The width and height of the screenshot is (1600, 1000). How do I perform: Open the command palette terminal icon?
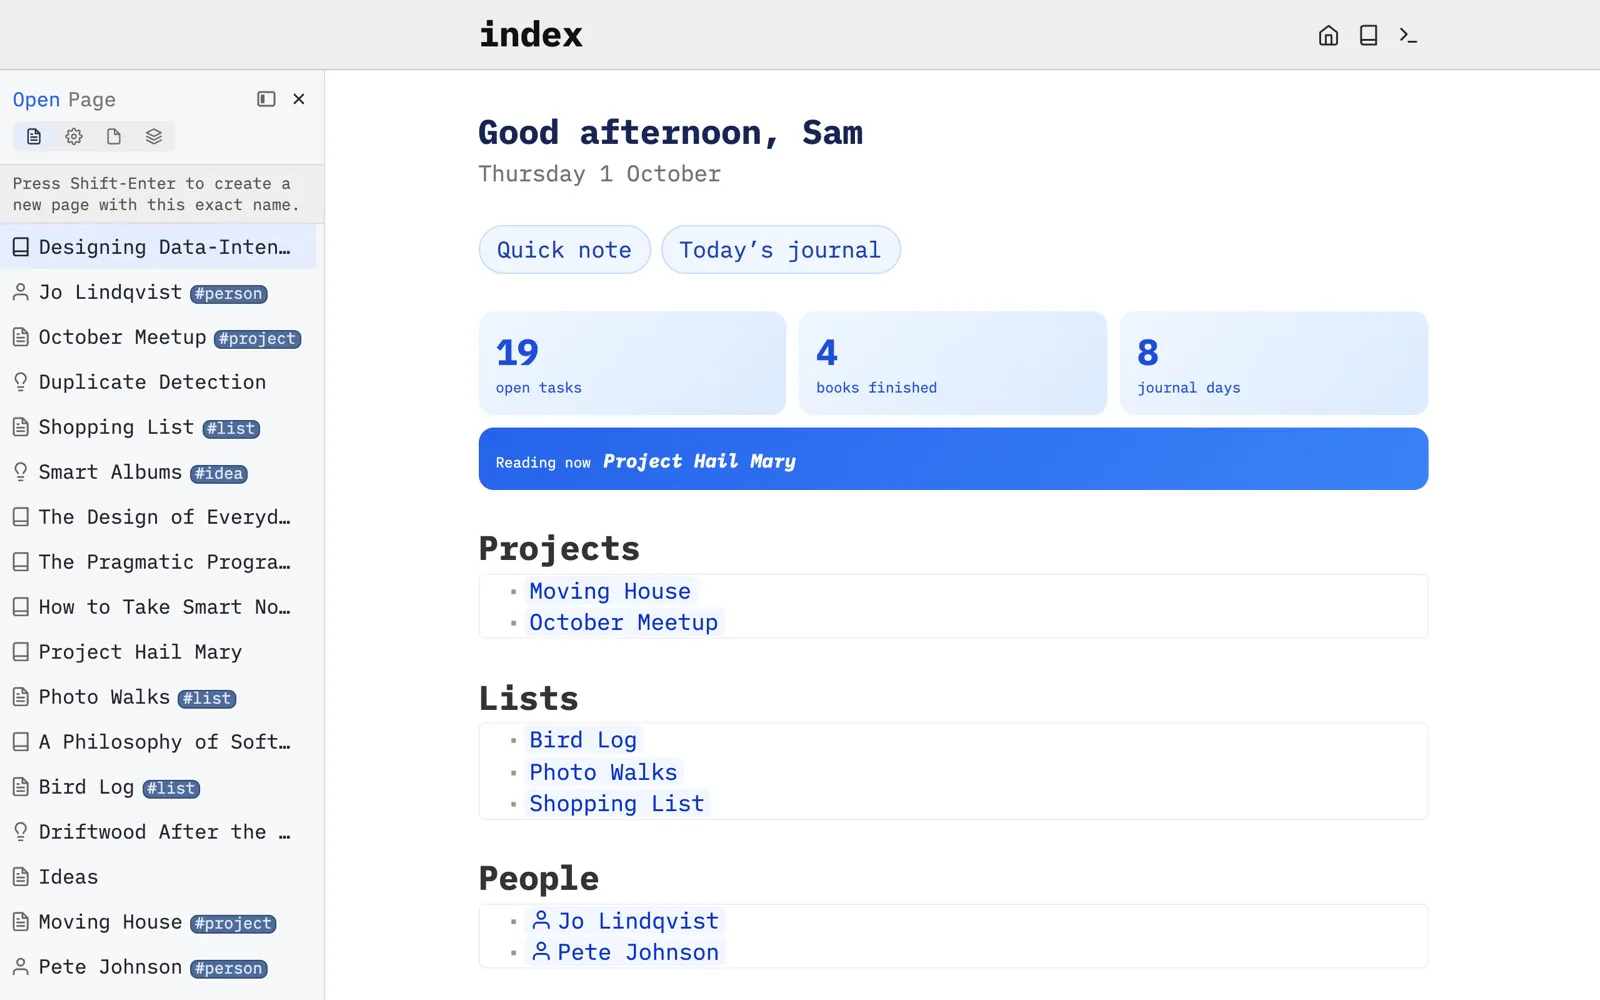pos(1408,36)
